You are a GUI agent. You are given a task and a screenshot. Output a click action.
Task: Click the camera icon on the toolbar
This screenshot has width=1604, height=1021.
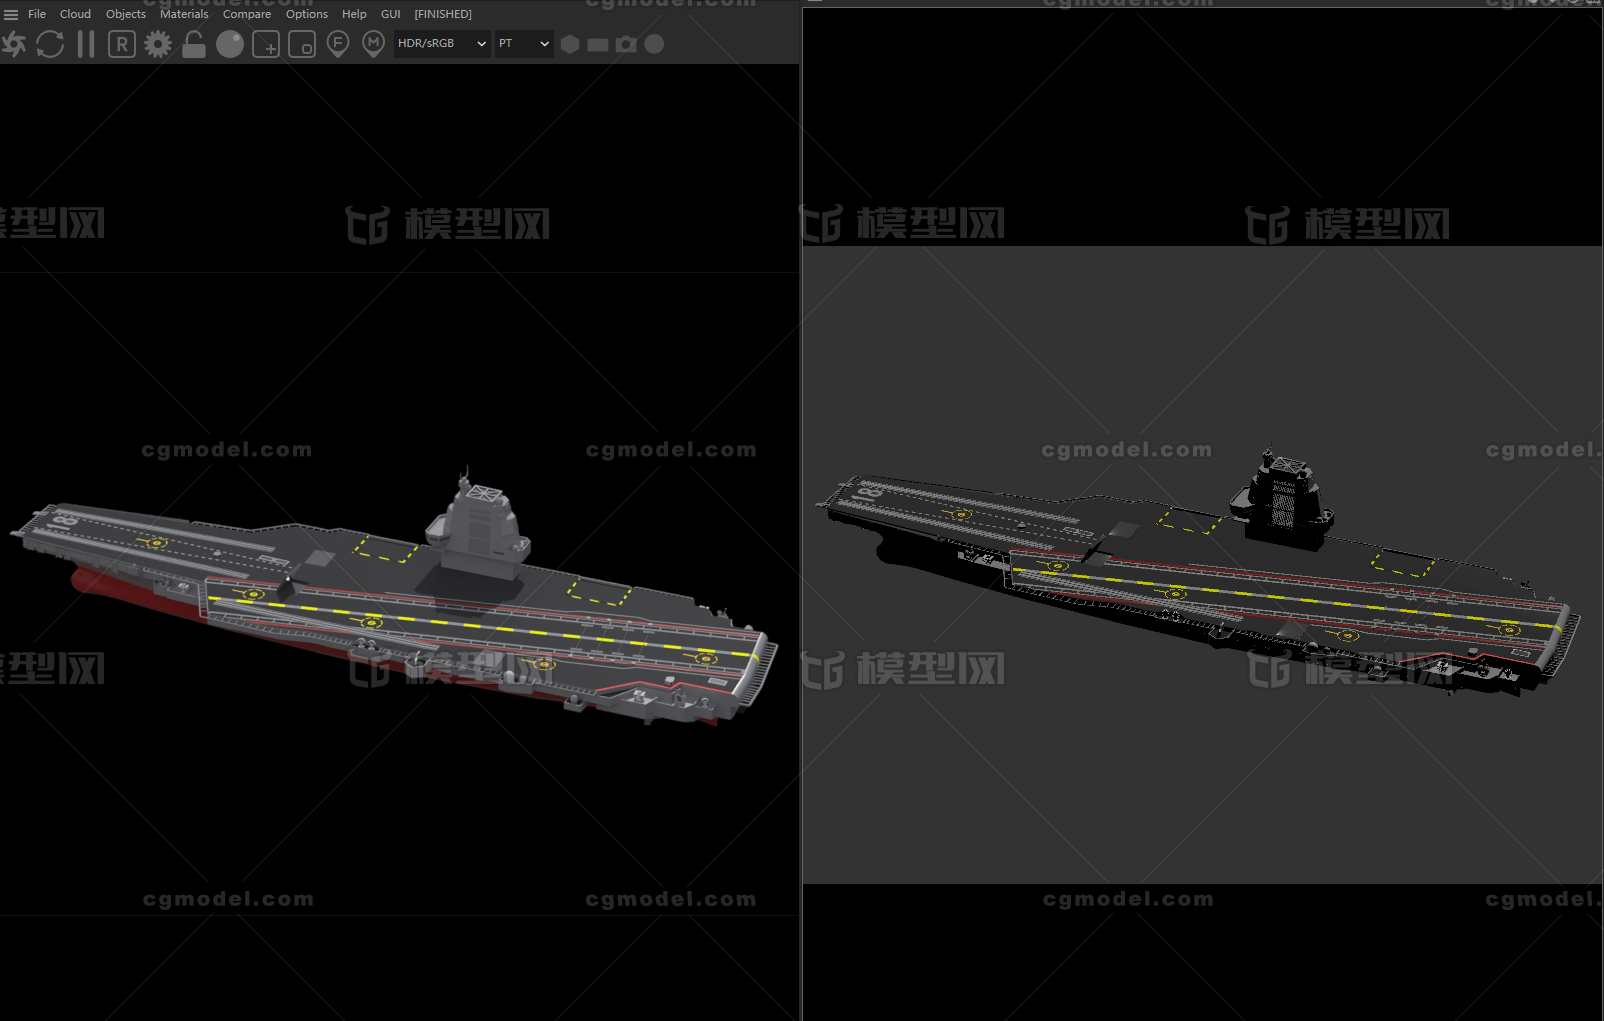tap(627, 44)
